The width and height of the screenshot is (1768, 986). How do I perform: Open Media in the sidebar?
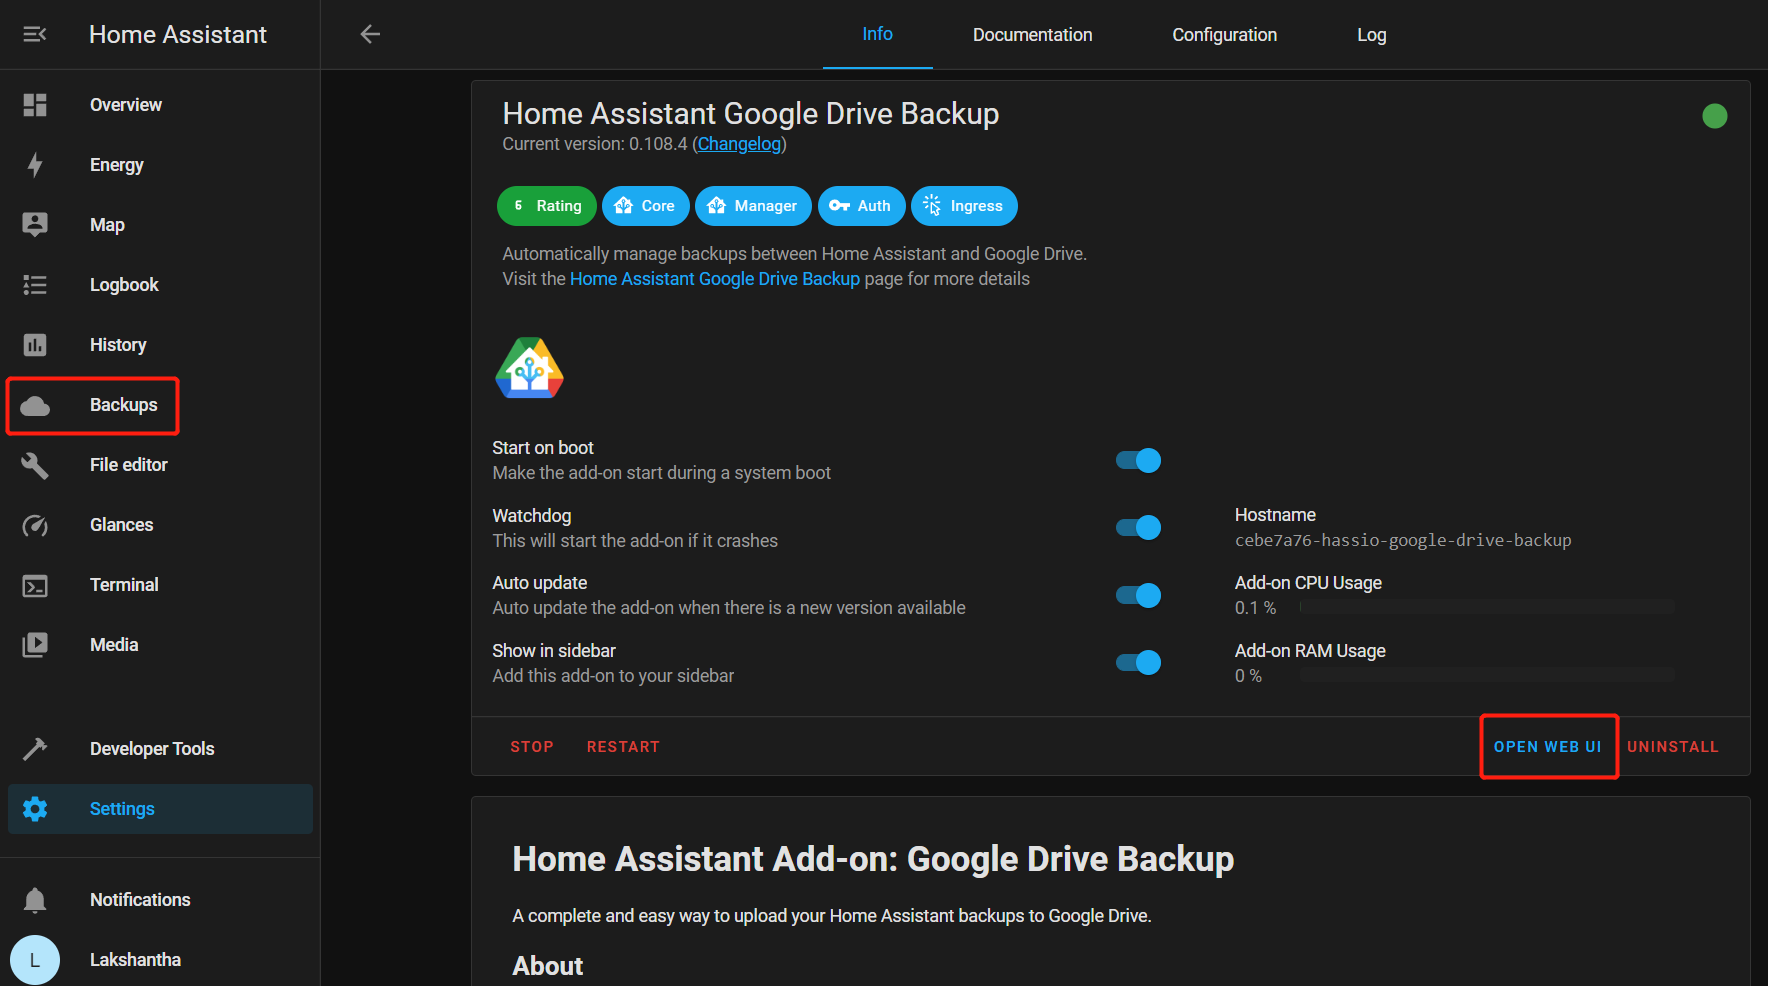pos(160,645)
